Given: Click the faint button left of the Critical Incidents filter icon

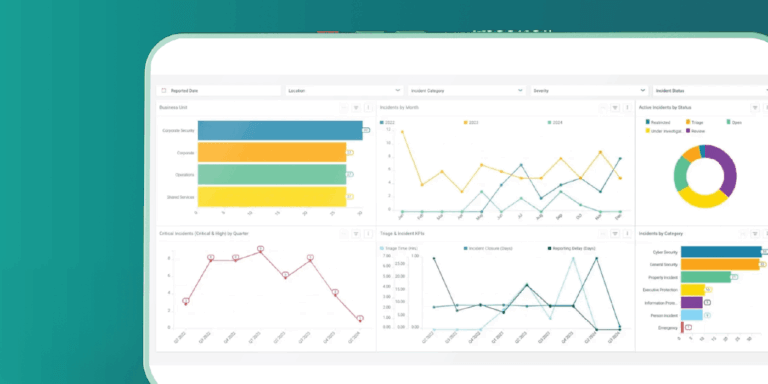Looking at the screenshot, I should point(344,234).
